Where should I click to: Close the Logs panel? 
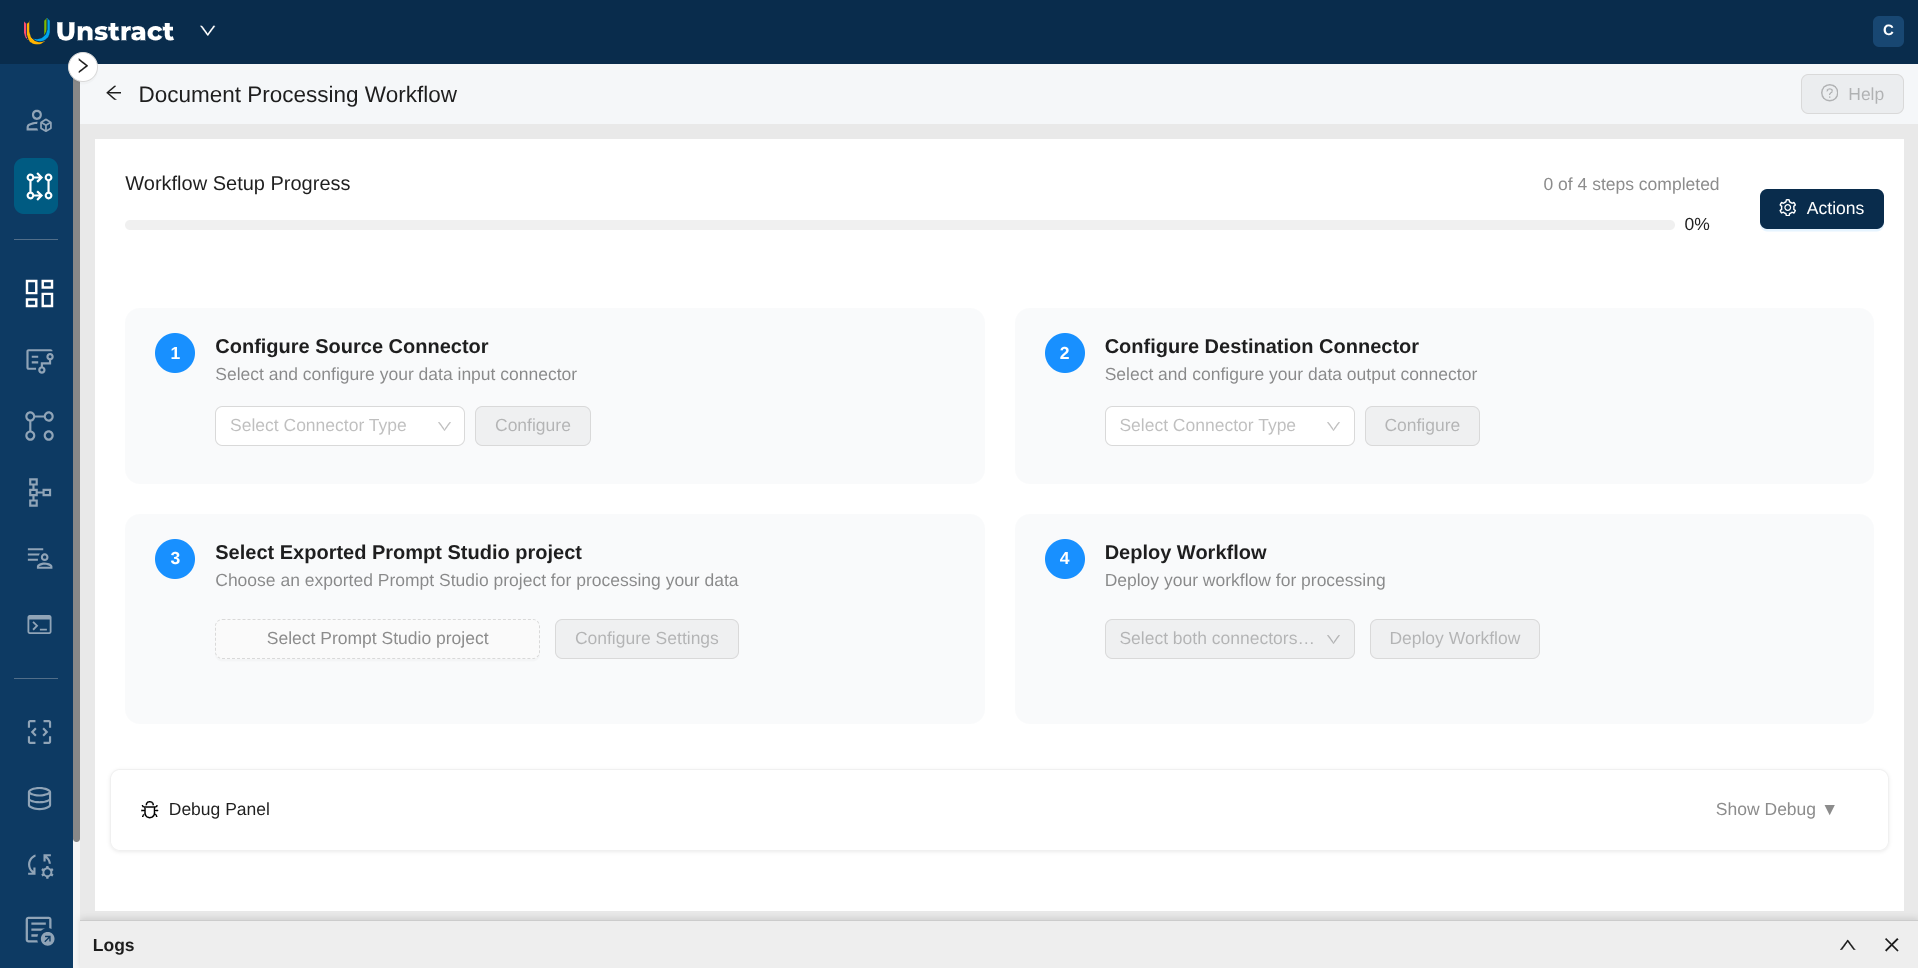pos(1891,945)
